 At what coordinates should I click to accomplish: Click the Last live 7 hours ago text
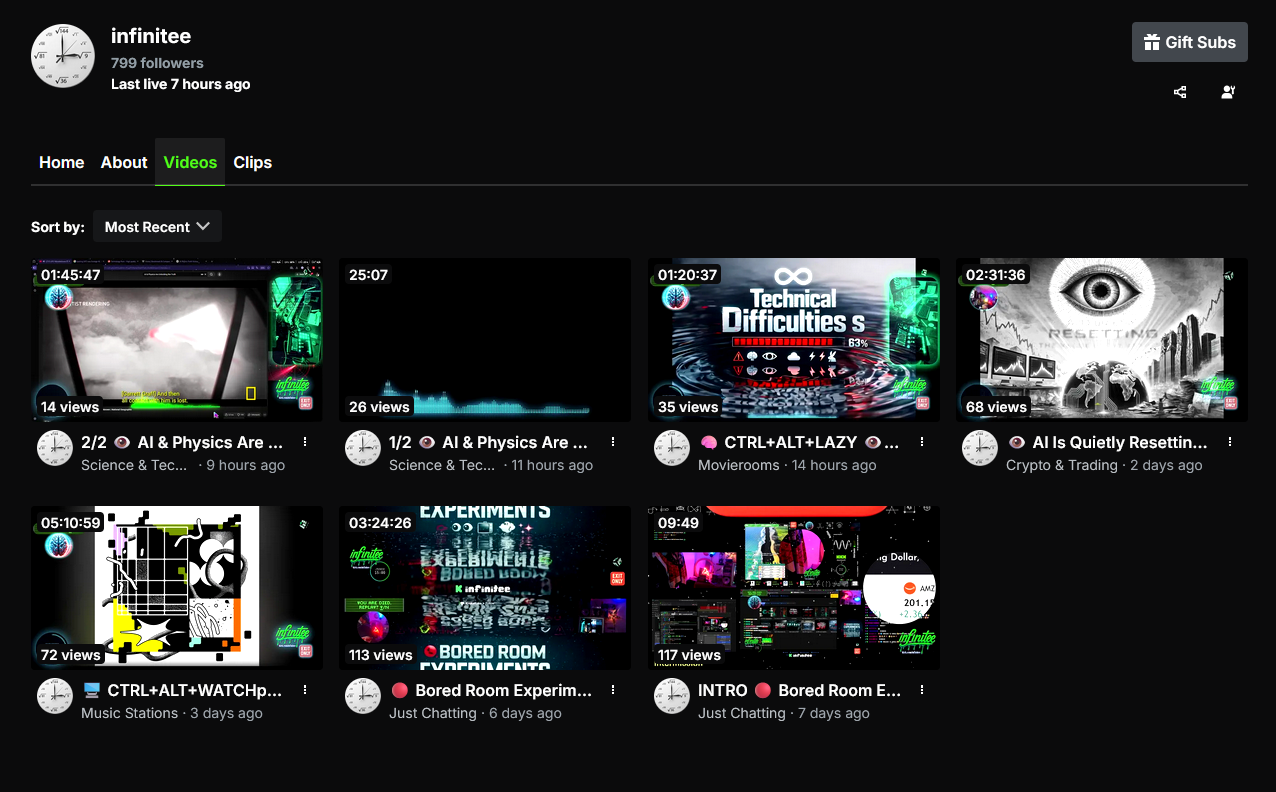tap(181, 84)
